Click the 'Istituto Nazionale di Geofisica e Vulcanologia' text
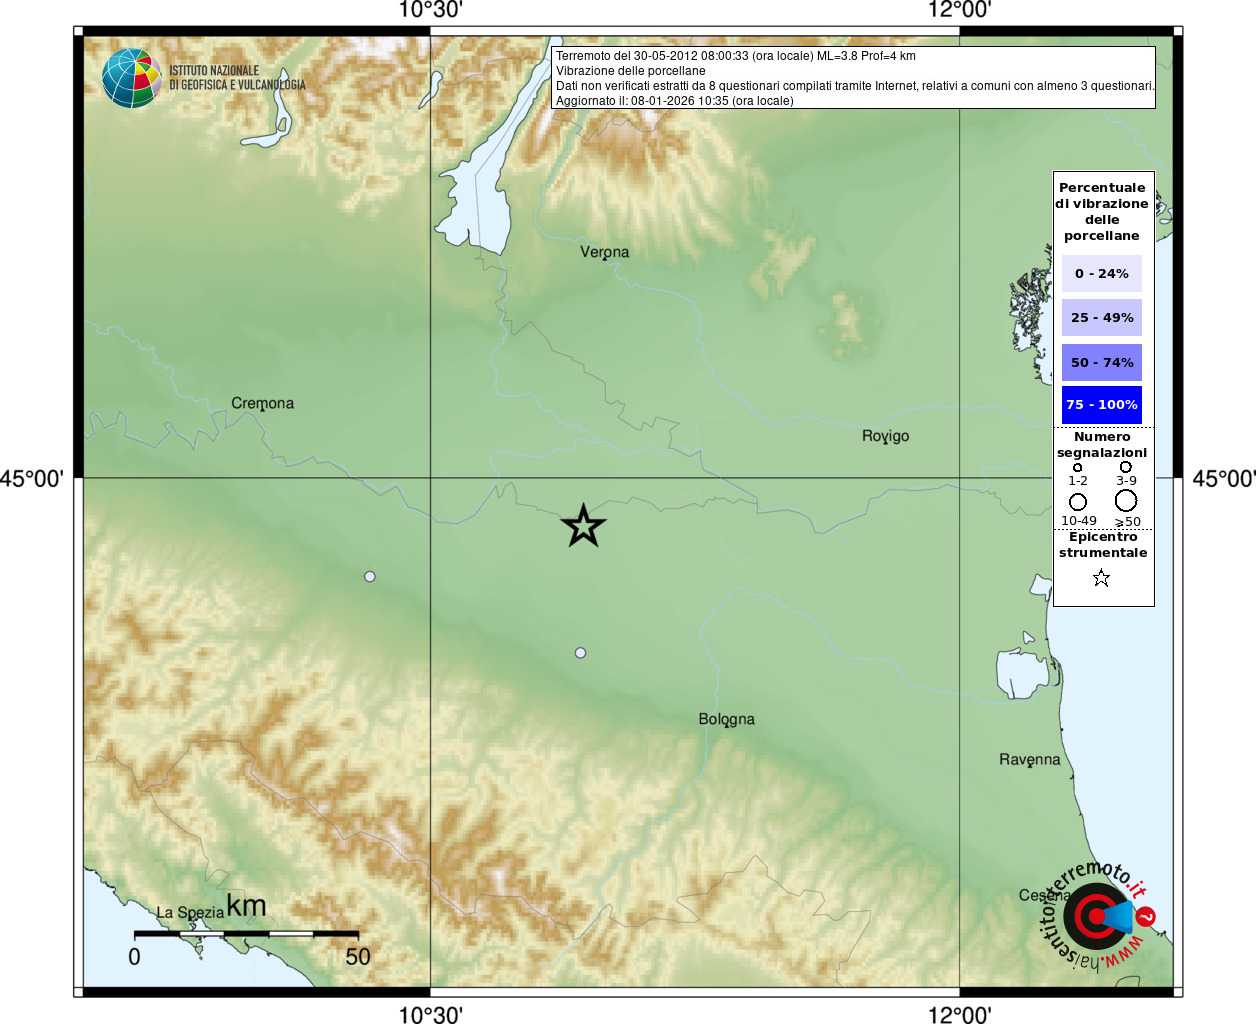 (237, 78)
